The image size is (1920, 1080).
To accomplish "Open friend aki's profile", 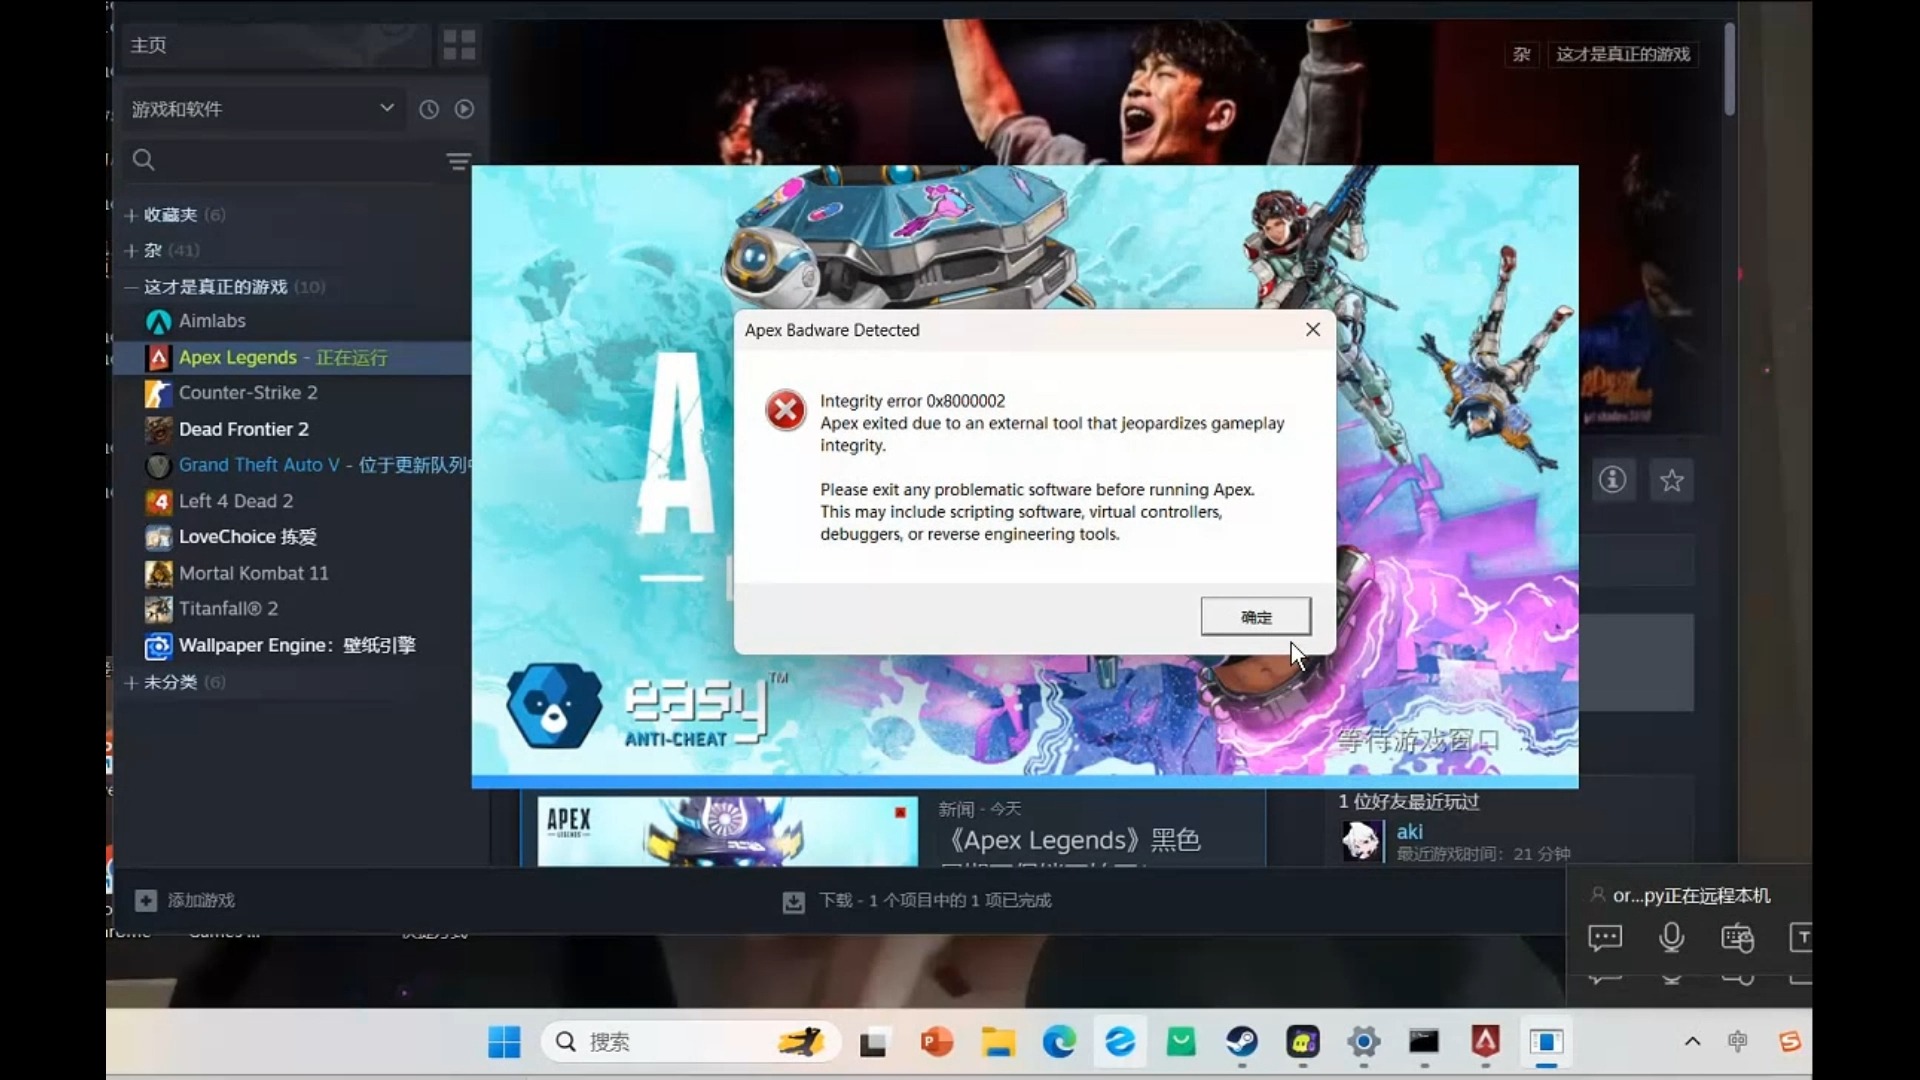I will pos(1409,832).
